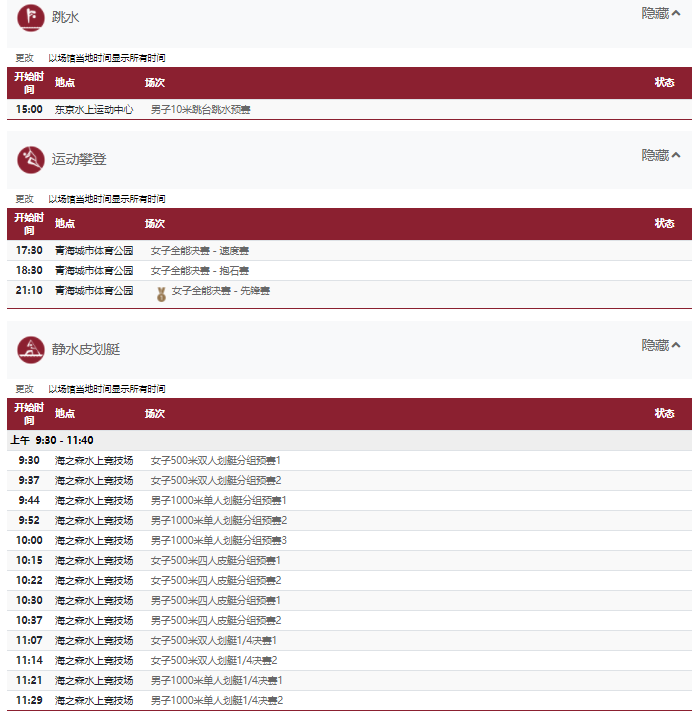Select 男子1000米单人划艇1/4决赛2
Image resolution: width=697 pixels, height=717 pixels.
pyautogui.click(x=217, y=701)
